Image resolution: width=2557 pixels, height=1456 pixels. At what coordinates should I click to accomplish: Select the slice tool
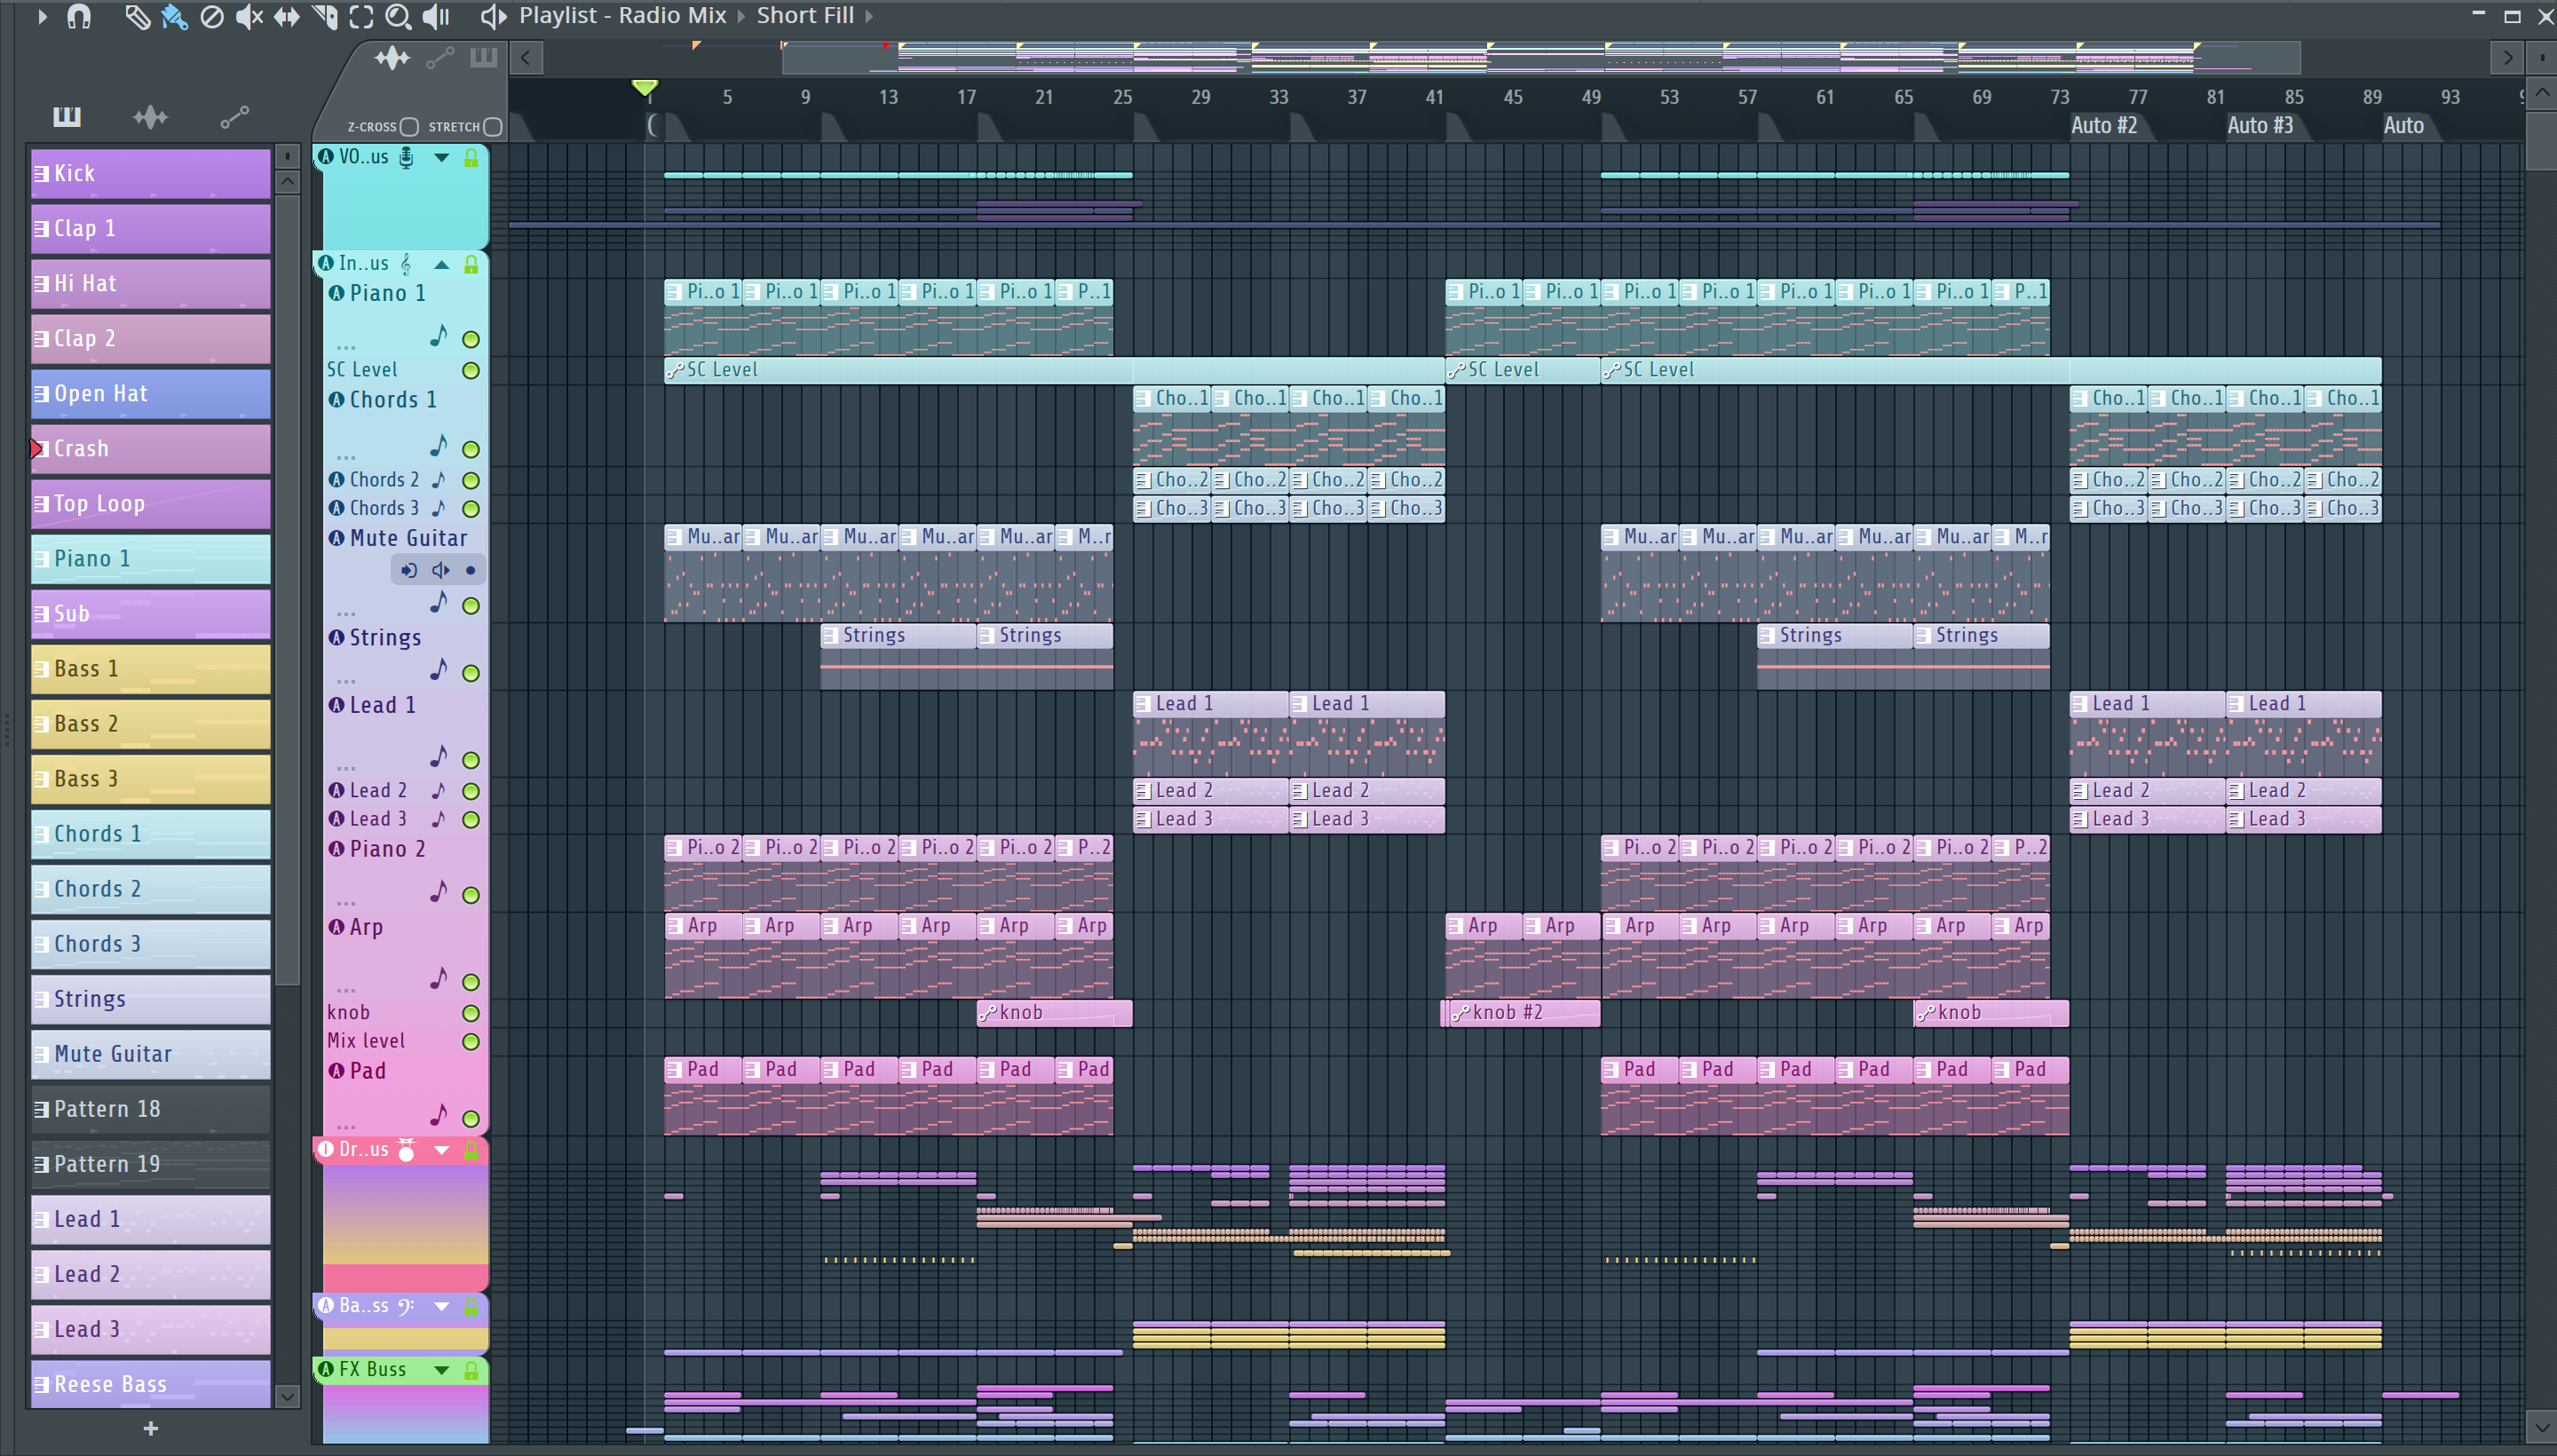[x=324, y=16]
